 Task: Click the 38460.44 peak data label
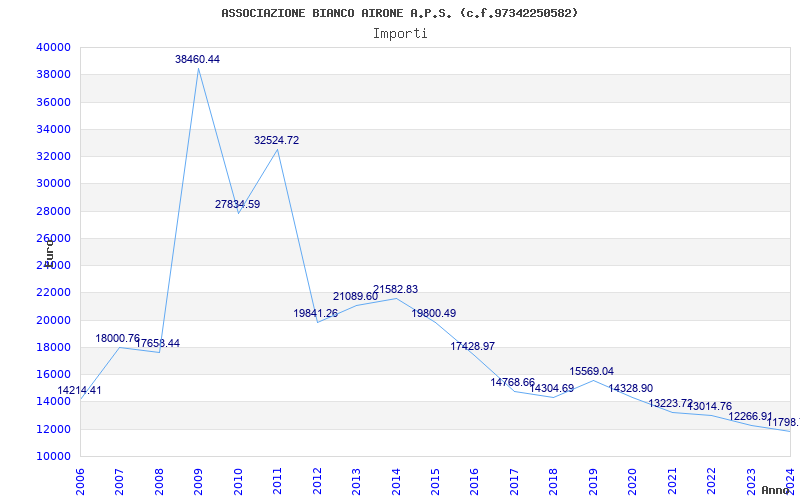(x=197, y=59)
